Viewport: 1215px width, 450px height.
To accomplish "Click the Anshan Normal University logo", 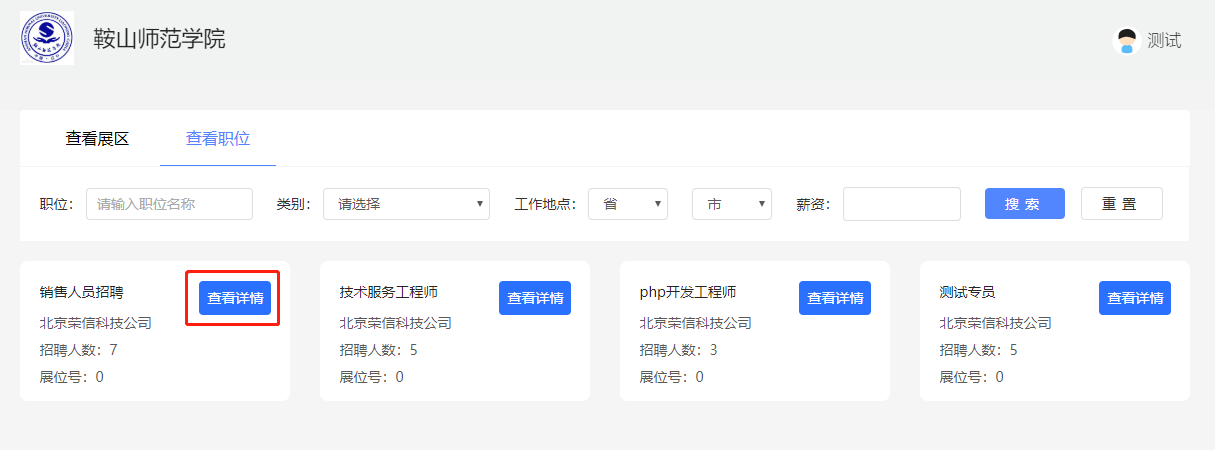I will 47,39.
